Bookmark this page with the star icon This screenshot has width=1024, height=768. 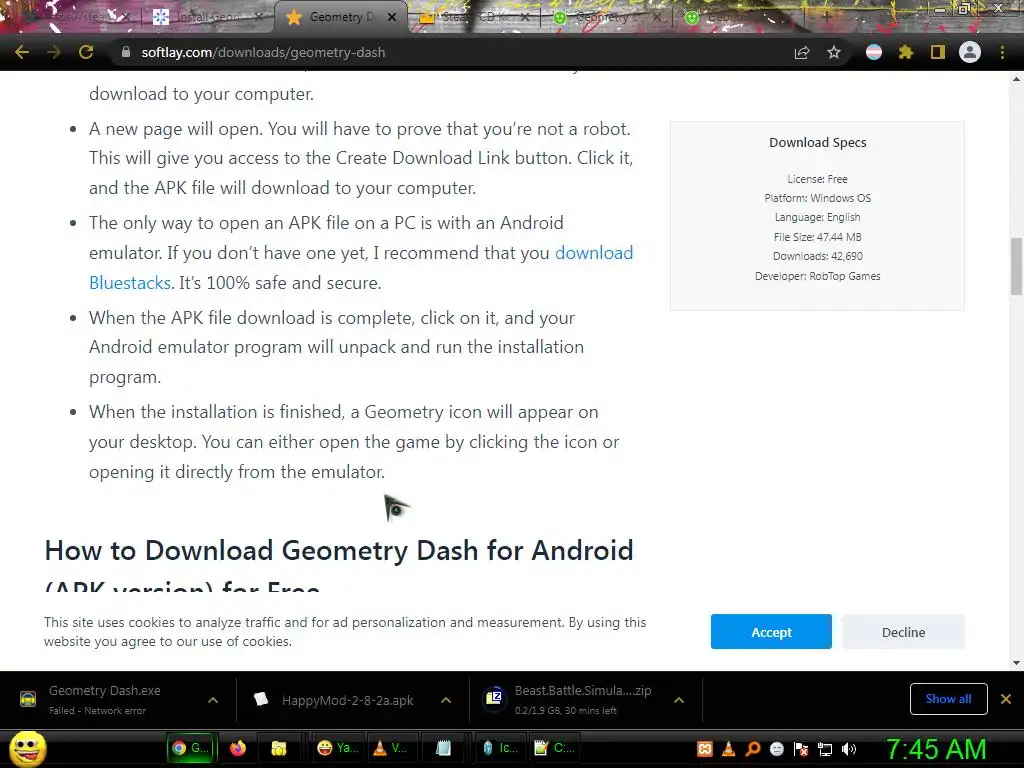[x=834, y=52]
